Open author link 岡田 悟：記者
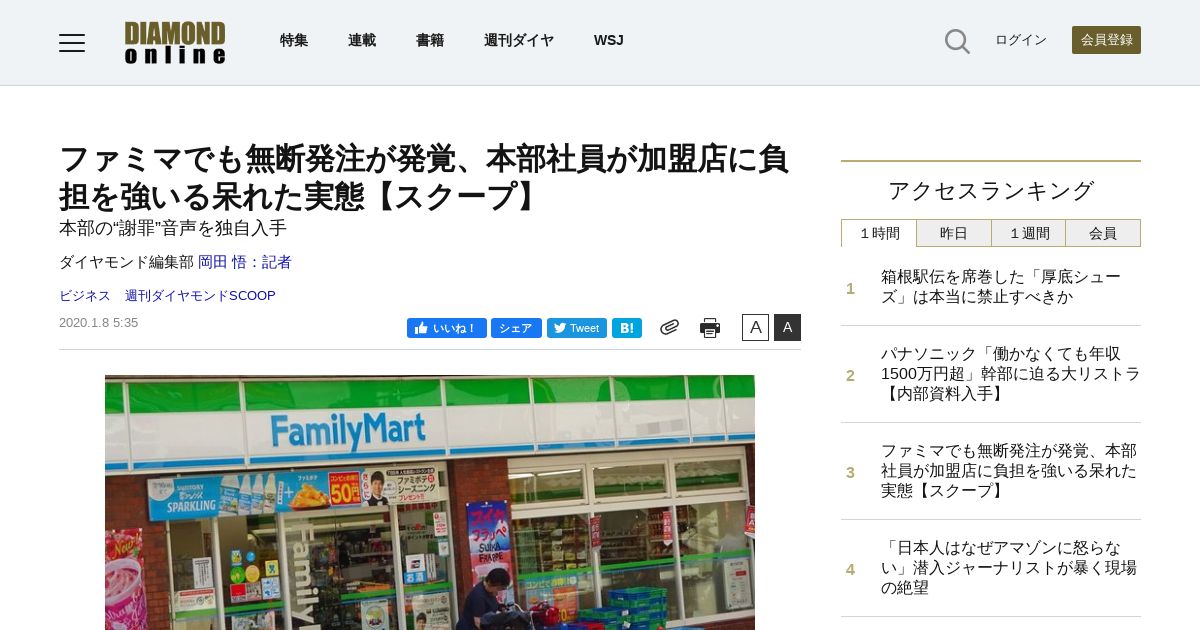1200x630 pixels. coord(245,262)
